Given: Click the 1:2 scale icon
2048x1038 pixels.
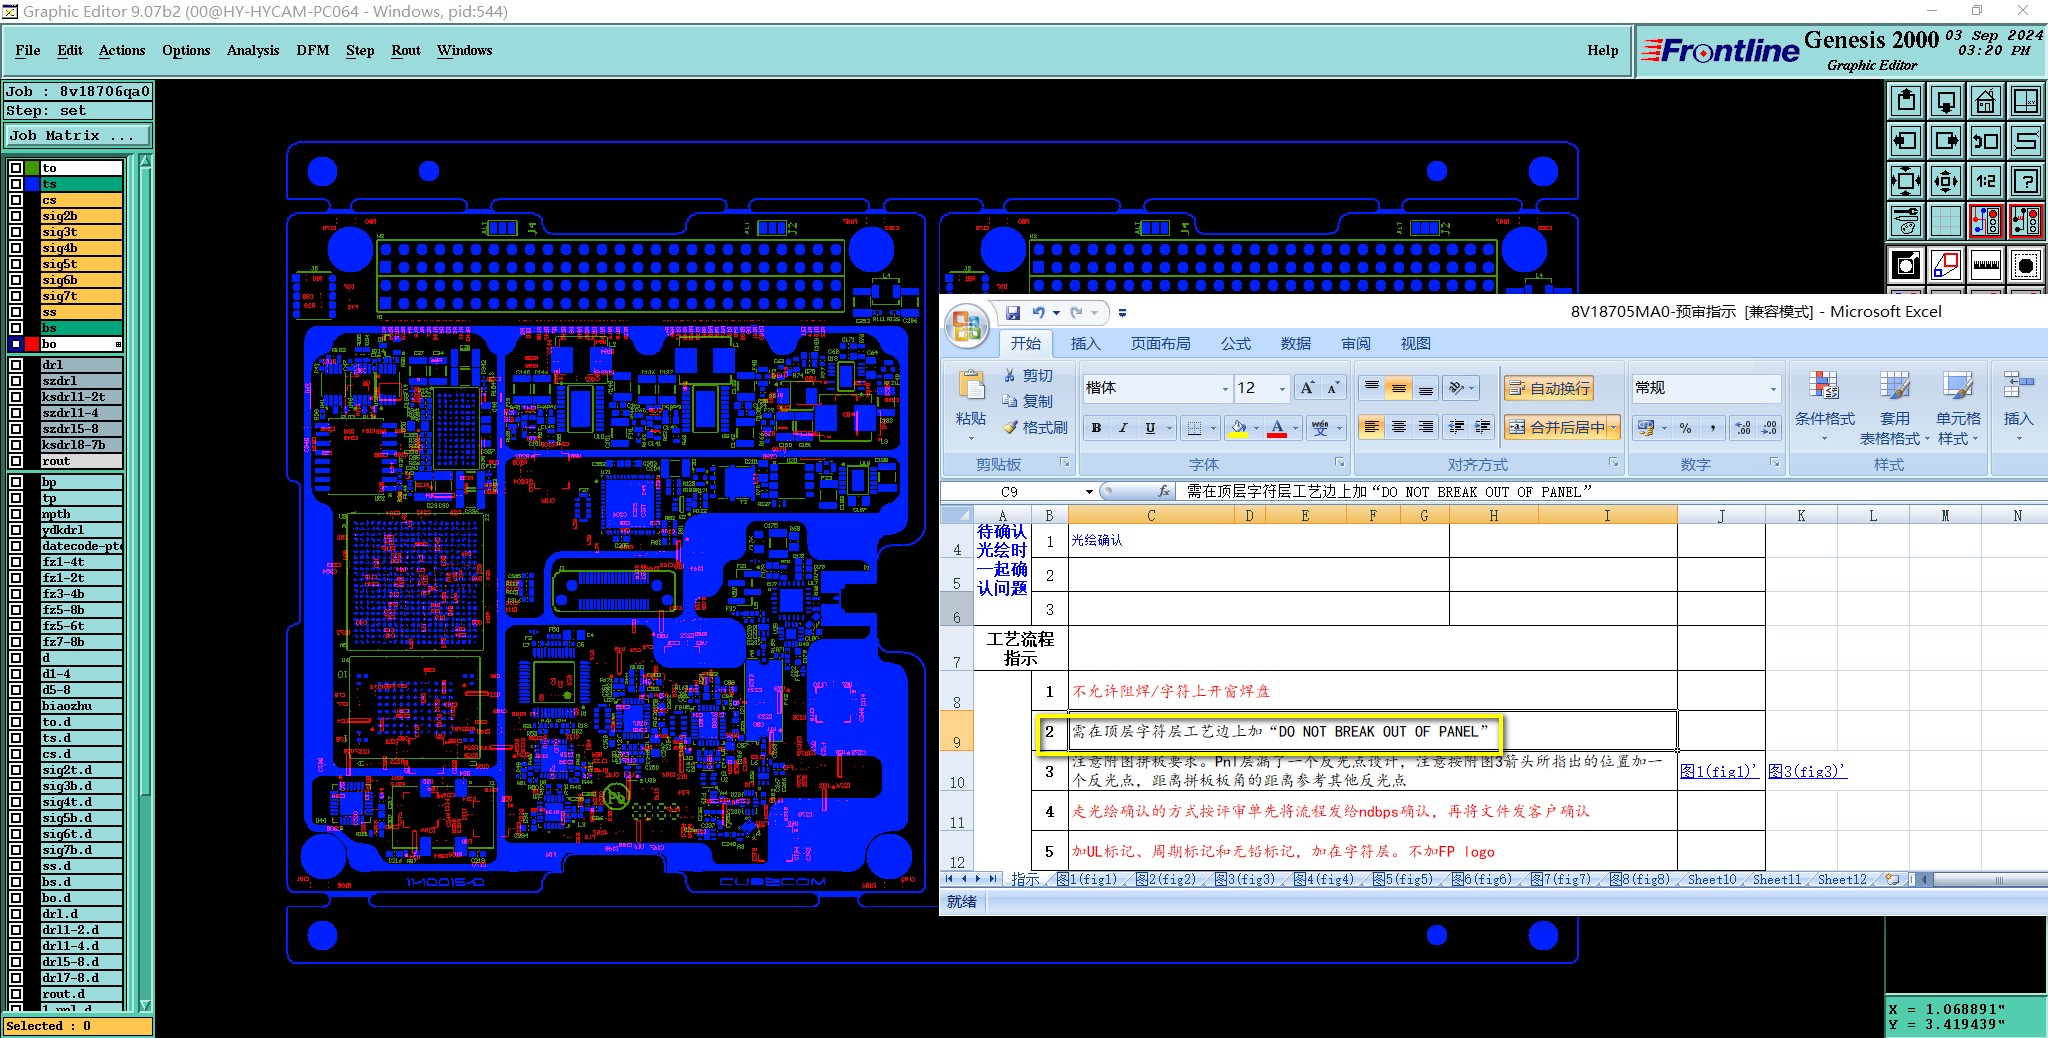Looking at the screenshot, I should [1986, 181].
